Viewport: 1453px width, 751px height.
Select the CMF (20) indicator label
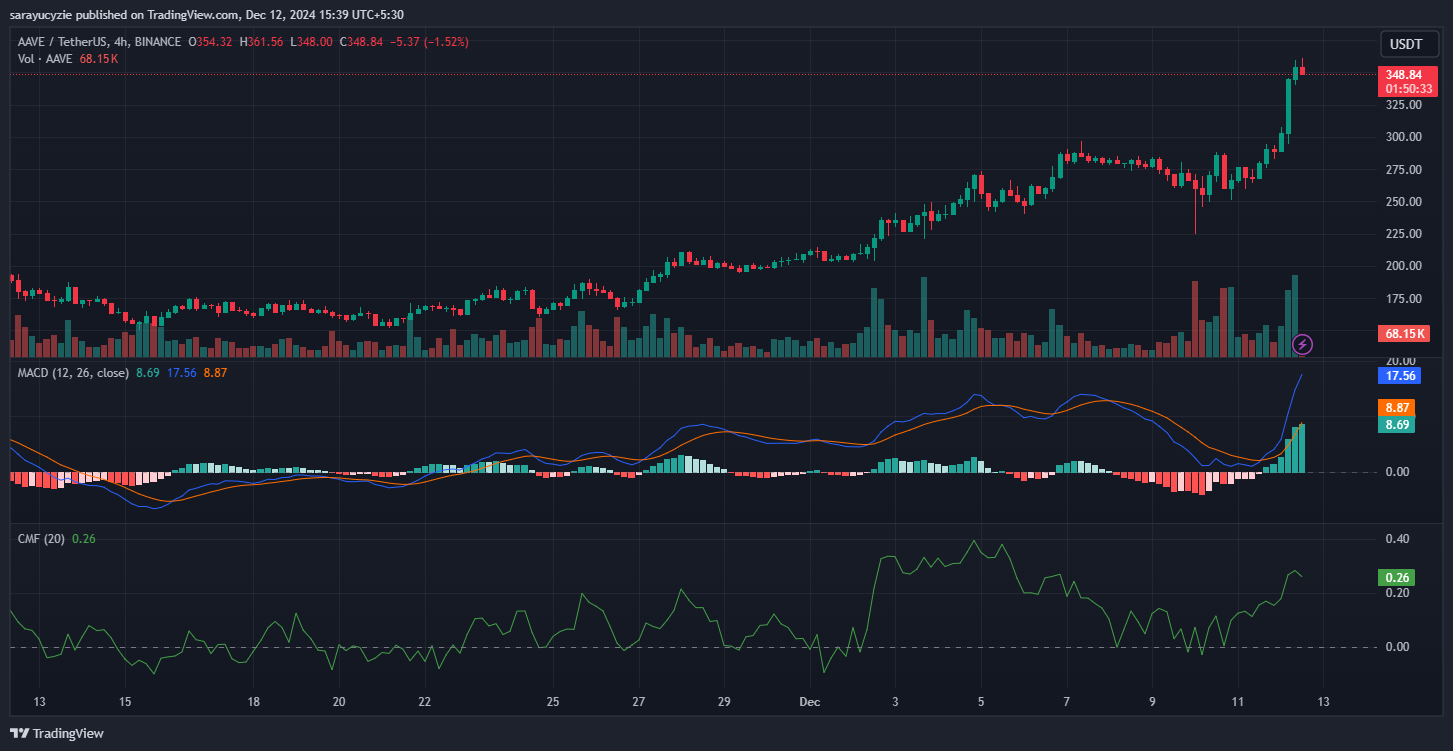pos(40,538)
